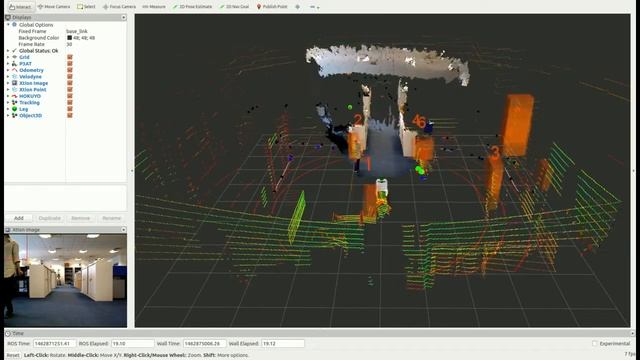Disable the Grid display checkbox
Viewport: 640px width, 360px height.
pyautogui.click(x=70, y=57)
